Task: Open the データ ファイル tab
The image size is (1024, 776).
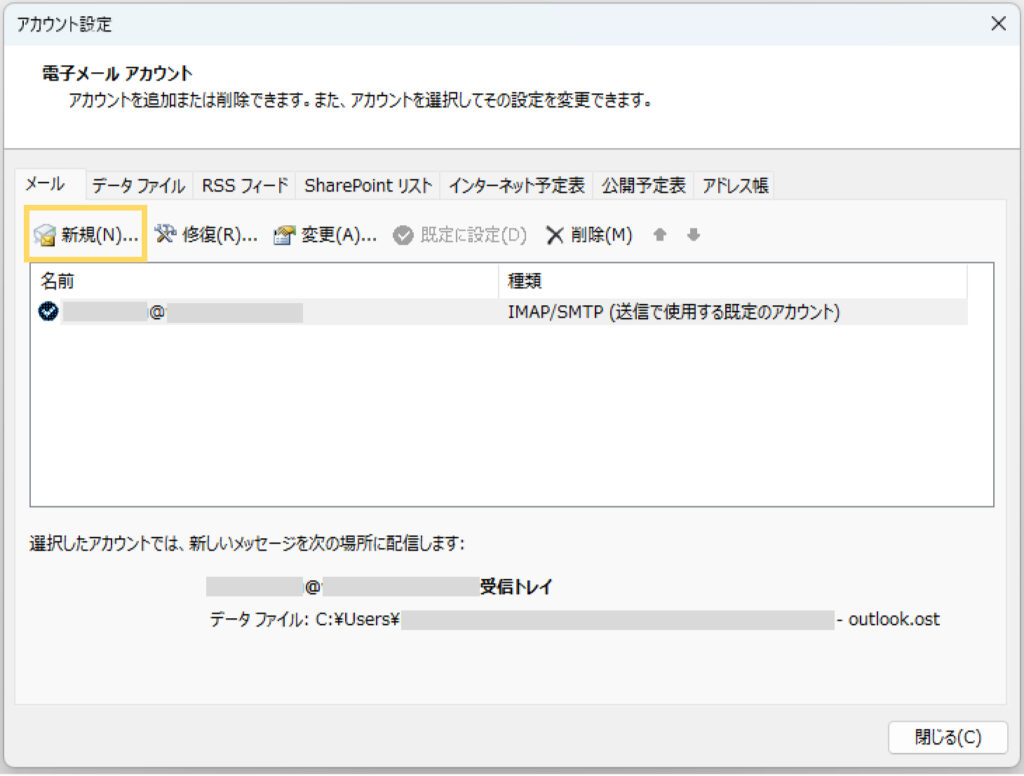Action: pos(139,185)
